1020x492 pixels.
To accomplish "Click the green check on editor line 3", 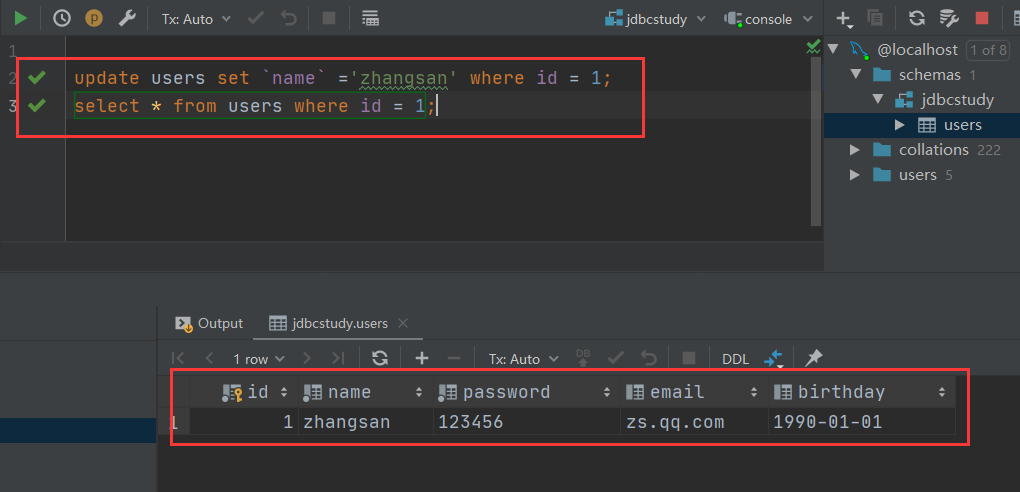I will pos(37,105).
